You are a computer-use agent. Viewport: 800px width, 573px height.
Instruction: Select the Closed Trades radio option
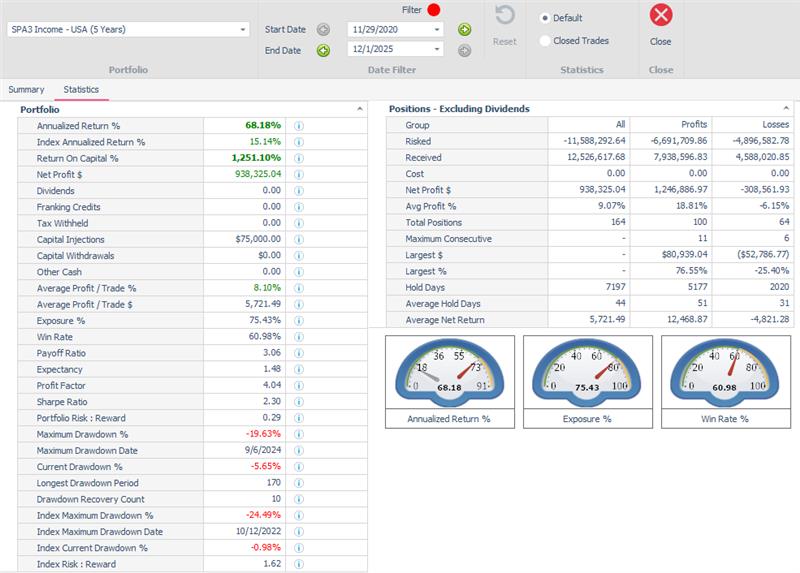[545, 40]
